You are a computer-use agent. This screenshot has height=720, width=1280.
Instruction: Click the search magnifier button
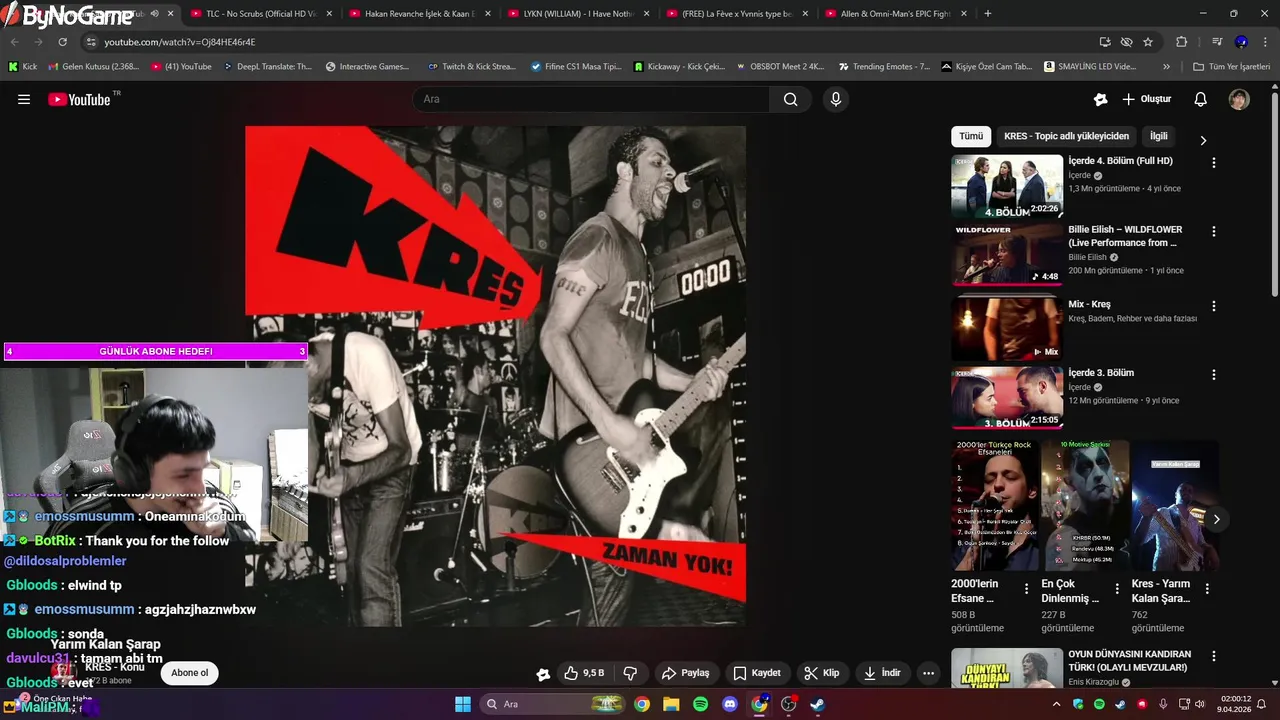tap(791, 99)
